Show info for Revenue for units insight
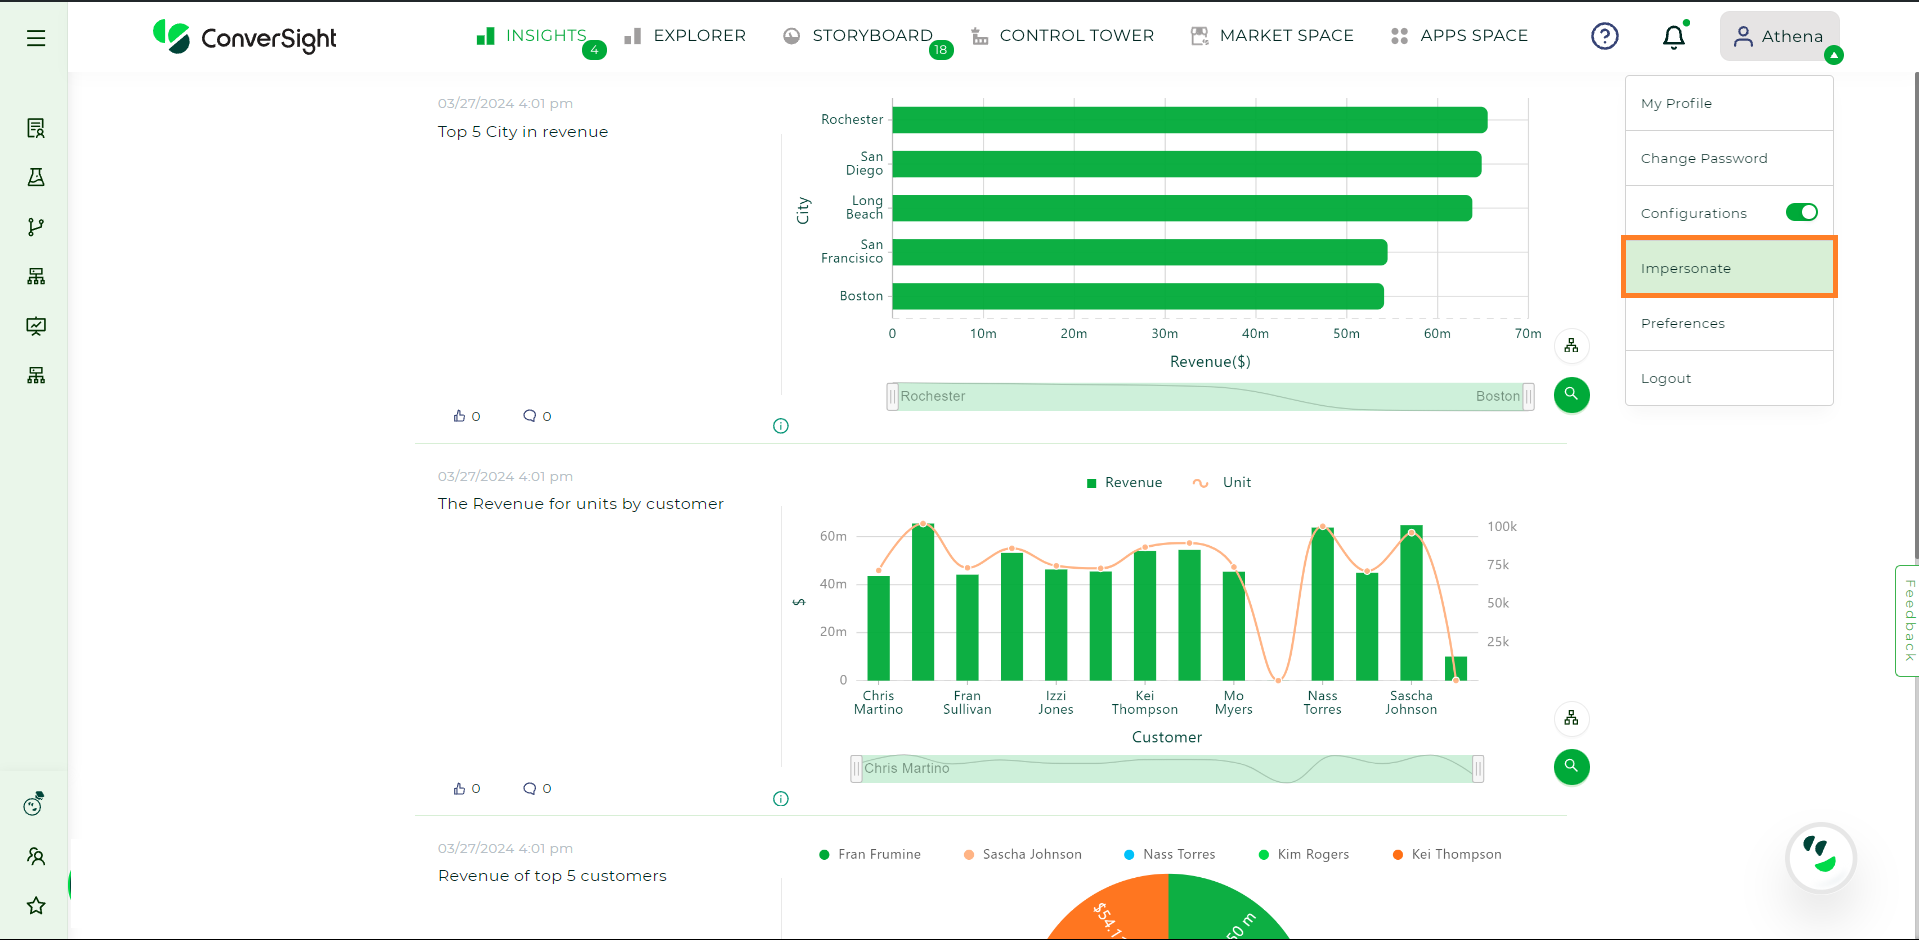1919x940 pixels. point(781,799)
